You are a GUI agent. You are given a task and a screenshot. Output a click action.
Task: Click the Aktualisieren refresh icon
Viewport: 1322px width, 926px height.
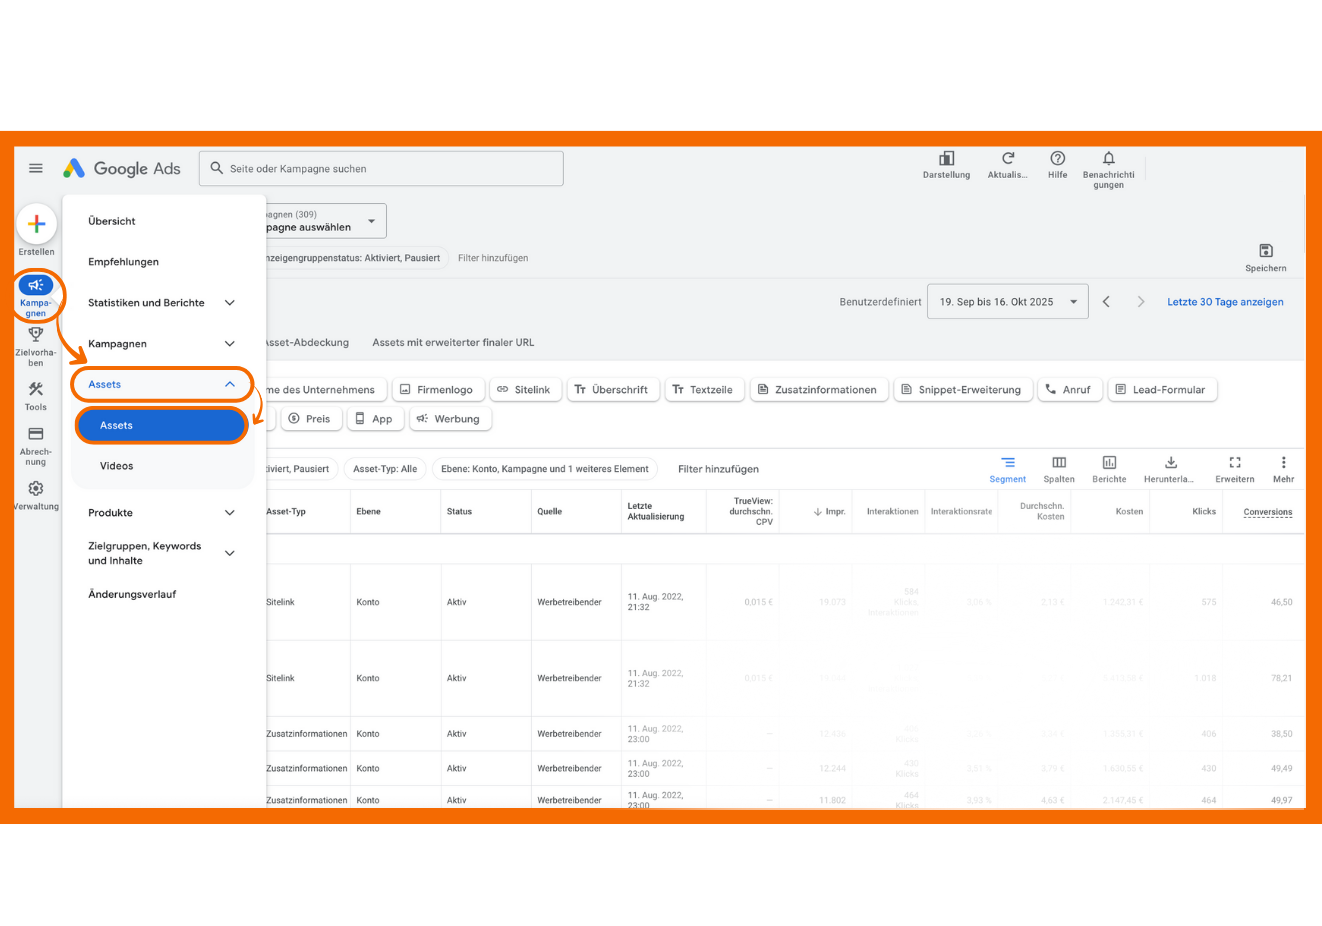click(x=1007, y=159)
